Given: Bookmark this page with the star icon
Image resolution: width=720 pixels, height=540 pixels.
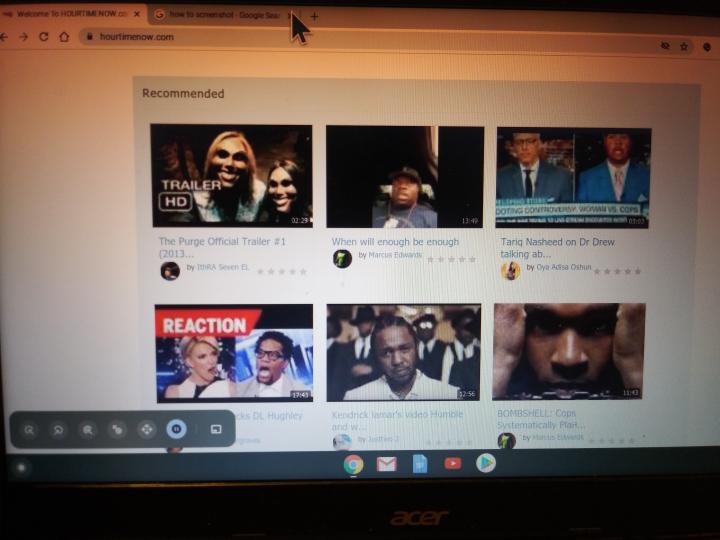Looking at the screenshot, I should tap(684, 46).
